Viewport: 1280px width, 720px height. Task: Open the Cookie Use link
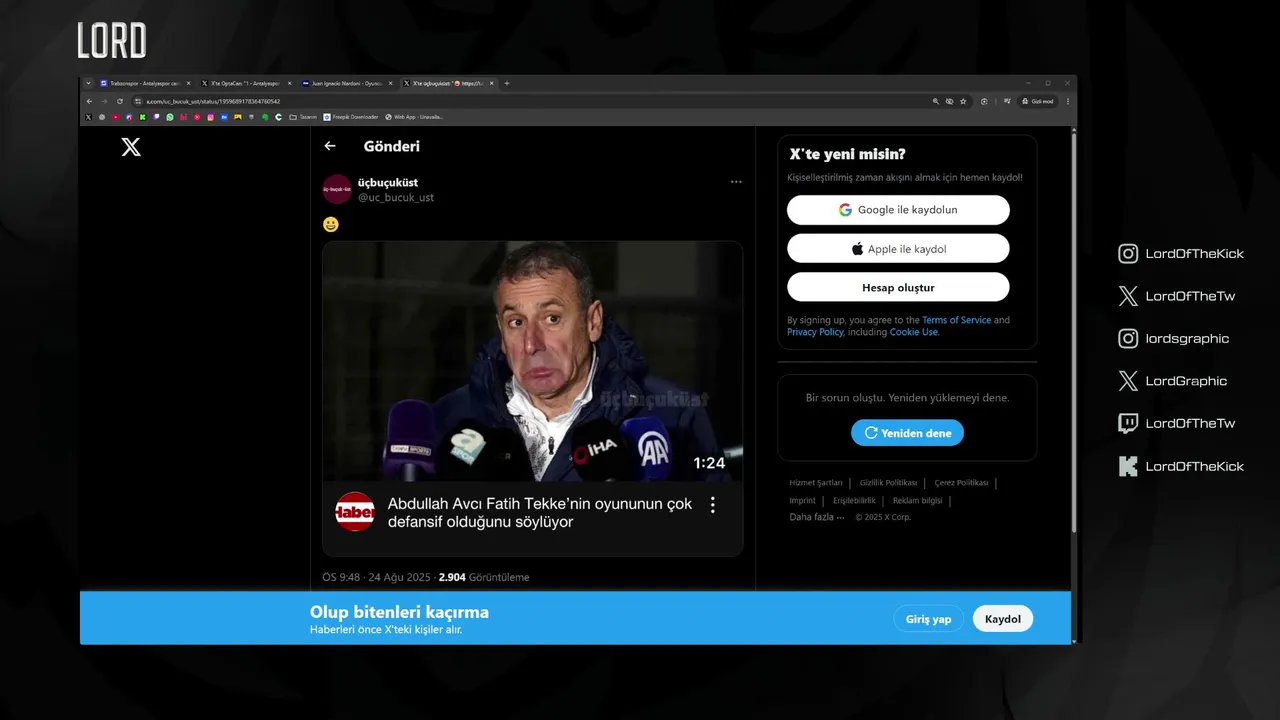coord(914,332)
